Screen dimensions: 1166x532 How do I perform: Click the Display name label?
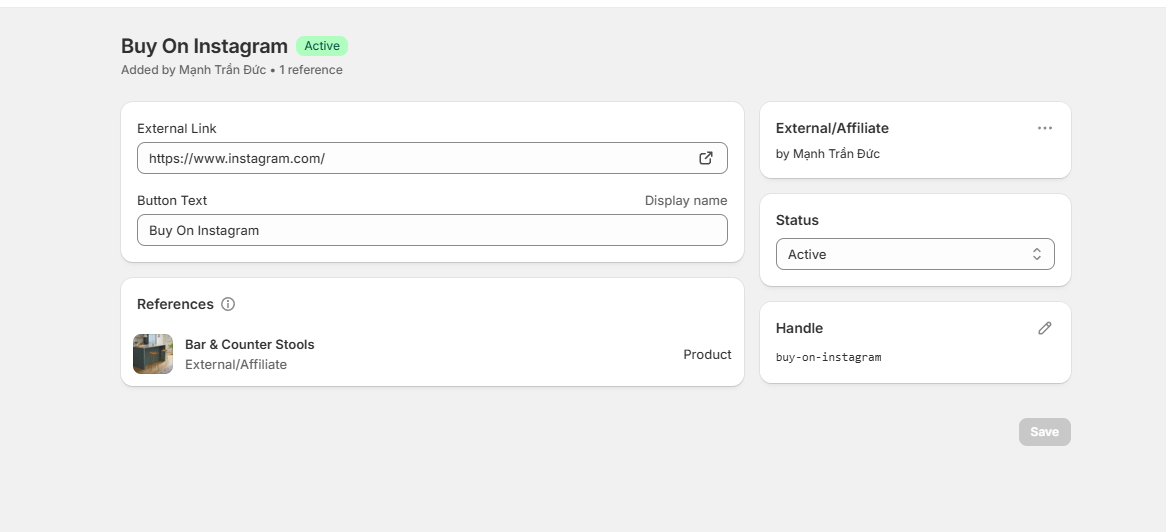[x=686, y=200]
